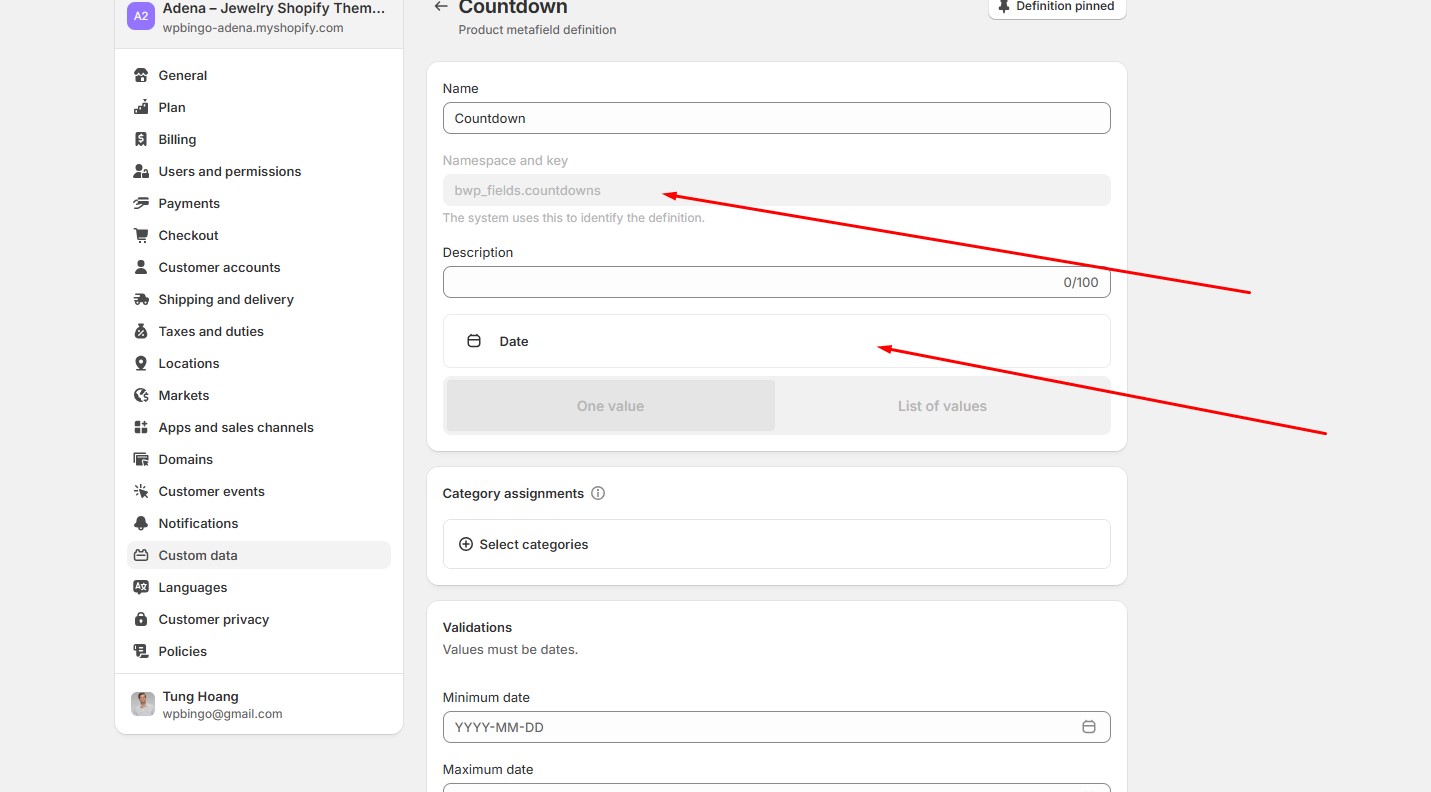The height and width of the screenshot is (792, 1431).
Task: Click the Shipping and delivery truck icon
Action: (141, 299)
